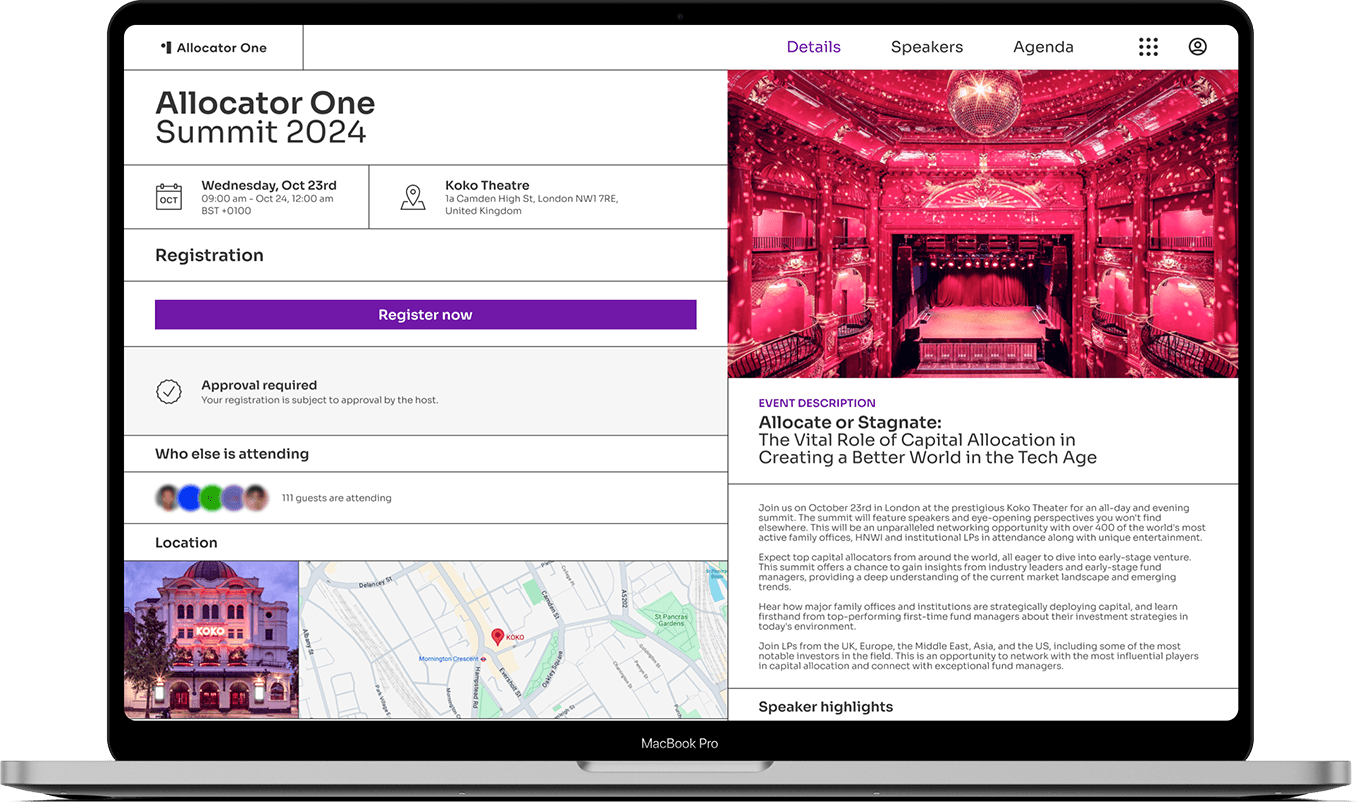Open the Koko Theatre venue link
Screen dimensions: 1364x802
[487, 185]
